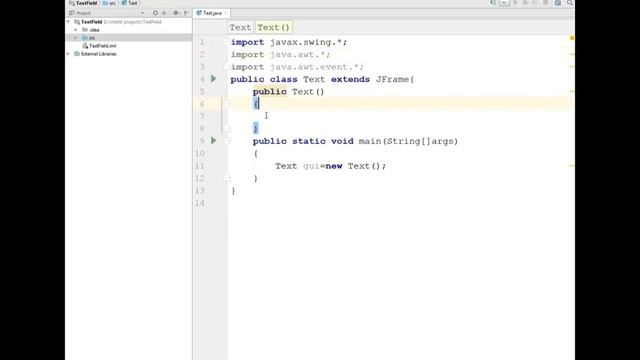Run main method from line 9 gutter arrow

point(213,140)
